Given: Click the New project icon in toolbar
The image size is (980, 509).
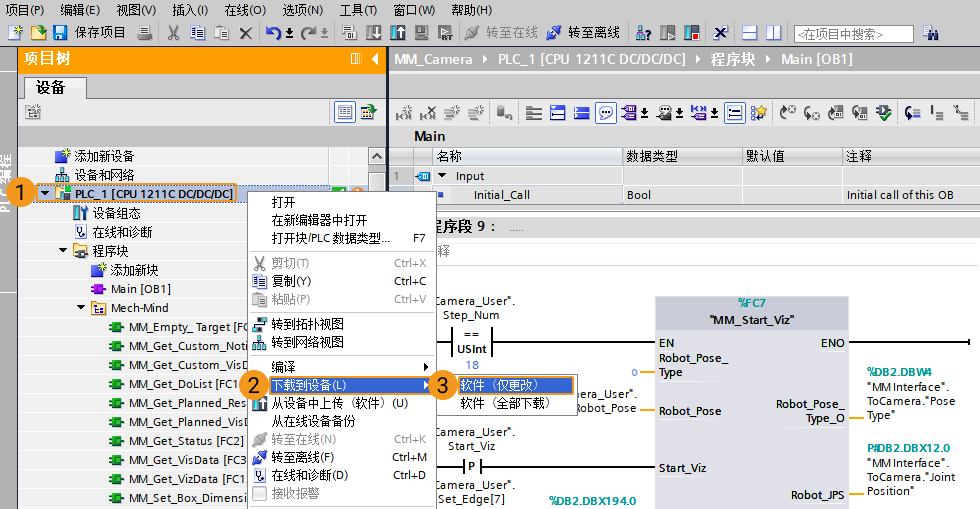Looking at the screenshot, I should pos(15,33).
